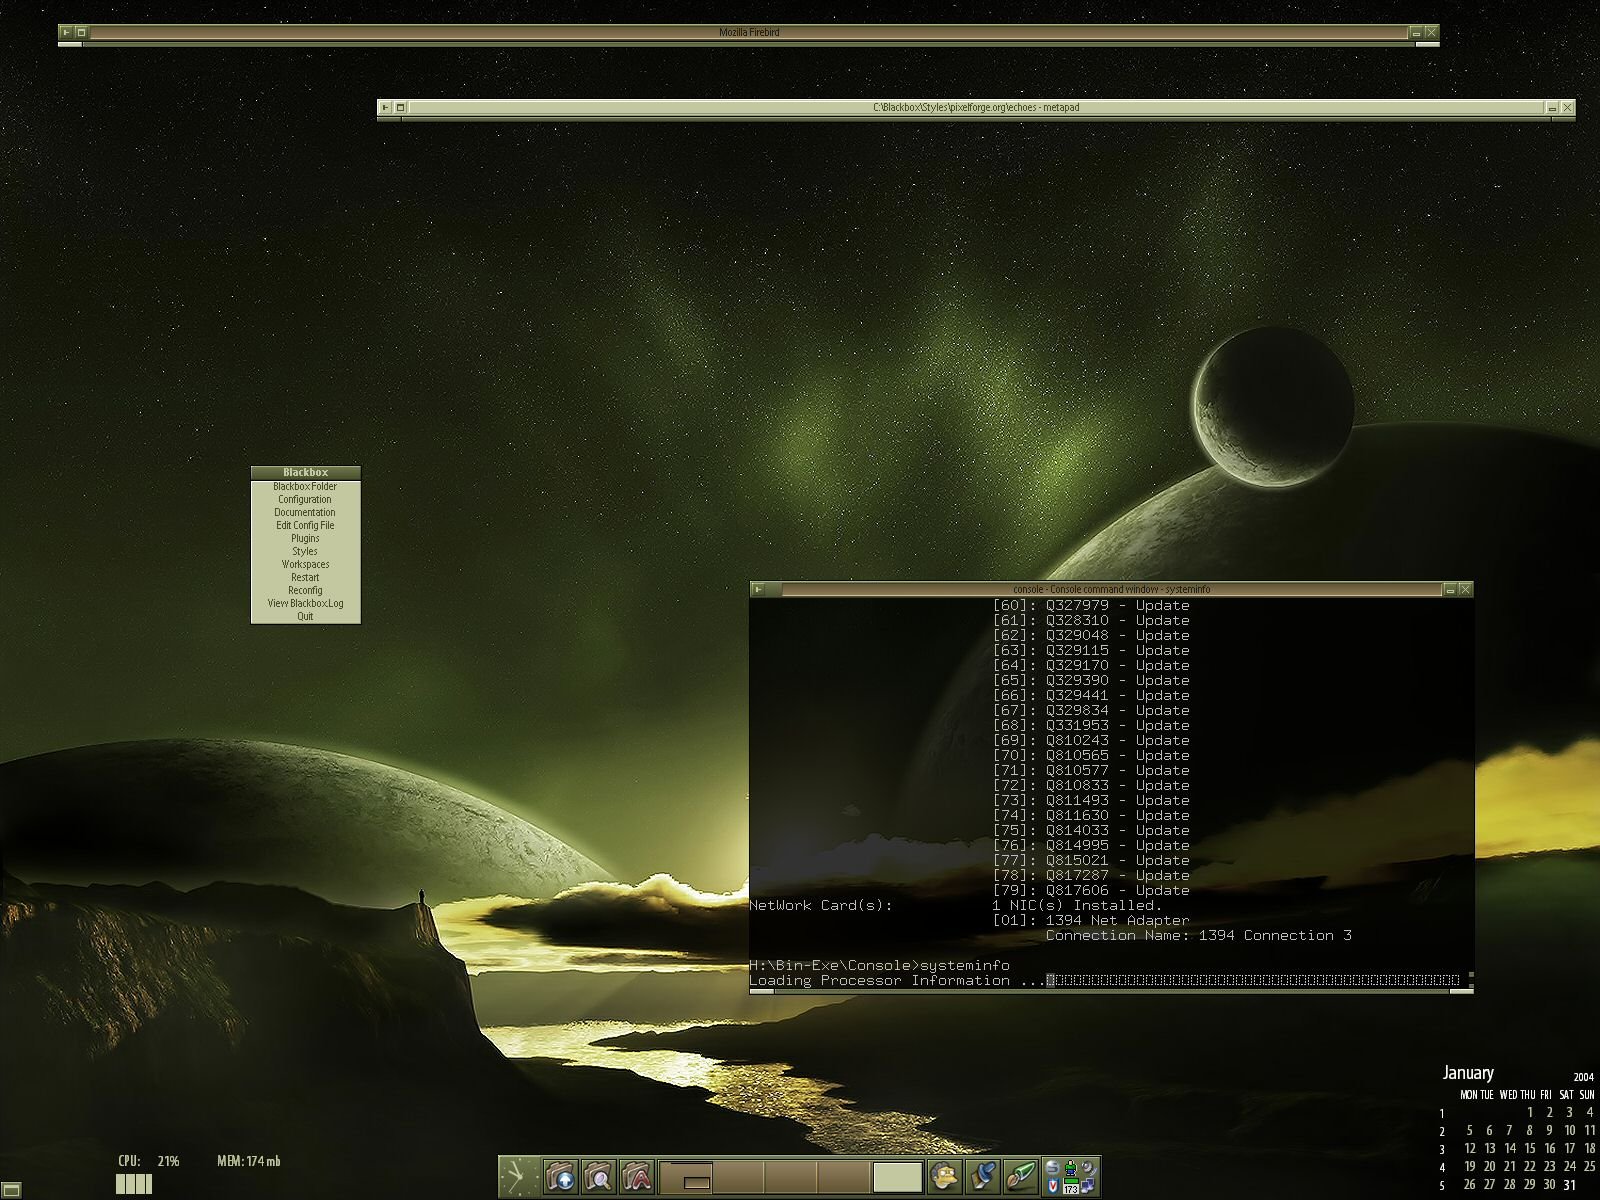The height and width of the screenshot is (1200, 1600).
Task: Click the 173 meter tray icon
Action: point(1071,1187)
